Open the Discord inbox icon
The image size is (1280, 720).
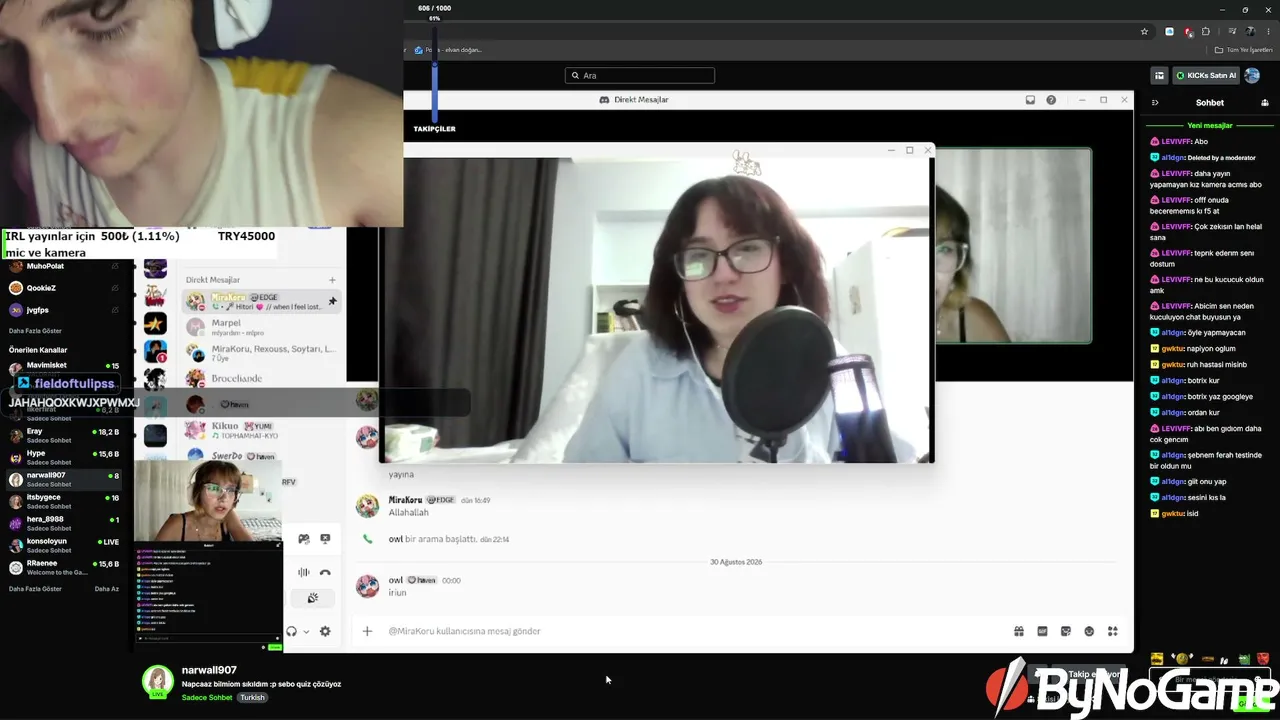(x=1031, y=100)
